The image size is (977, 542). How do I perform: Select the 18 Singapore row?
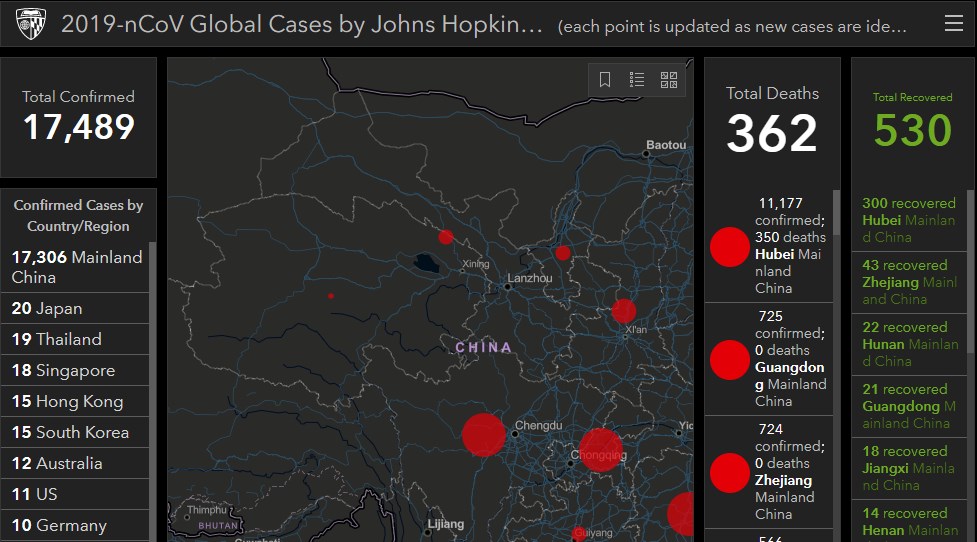75,371
